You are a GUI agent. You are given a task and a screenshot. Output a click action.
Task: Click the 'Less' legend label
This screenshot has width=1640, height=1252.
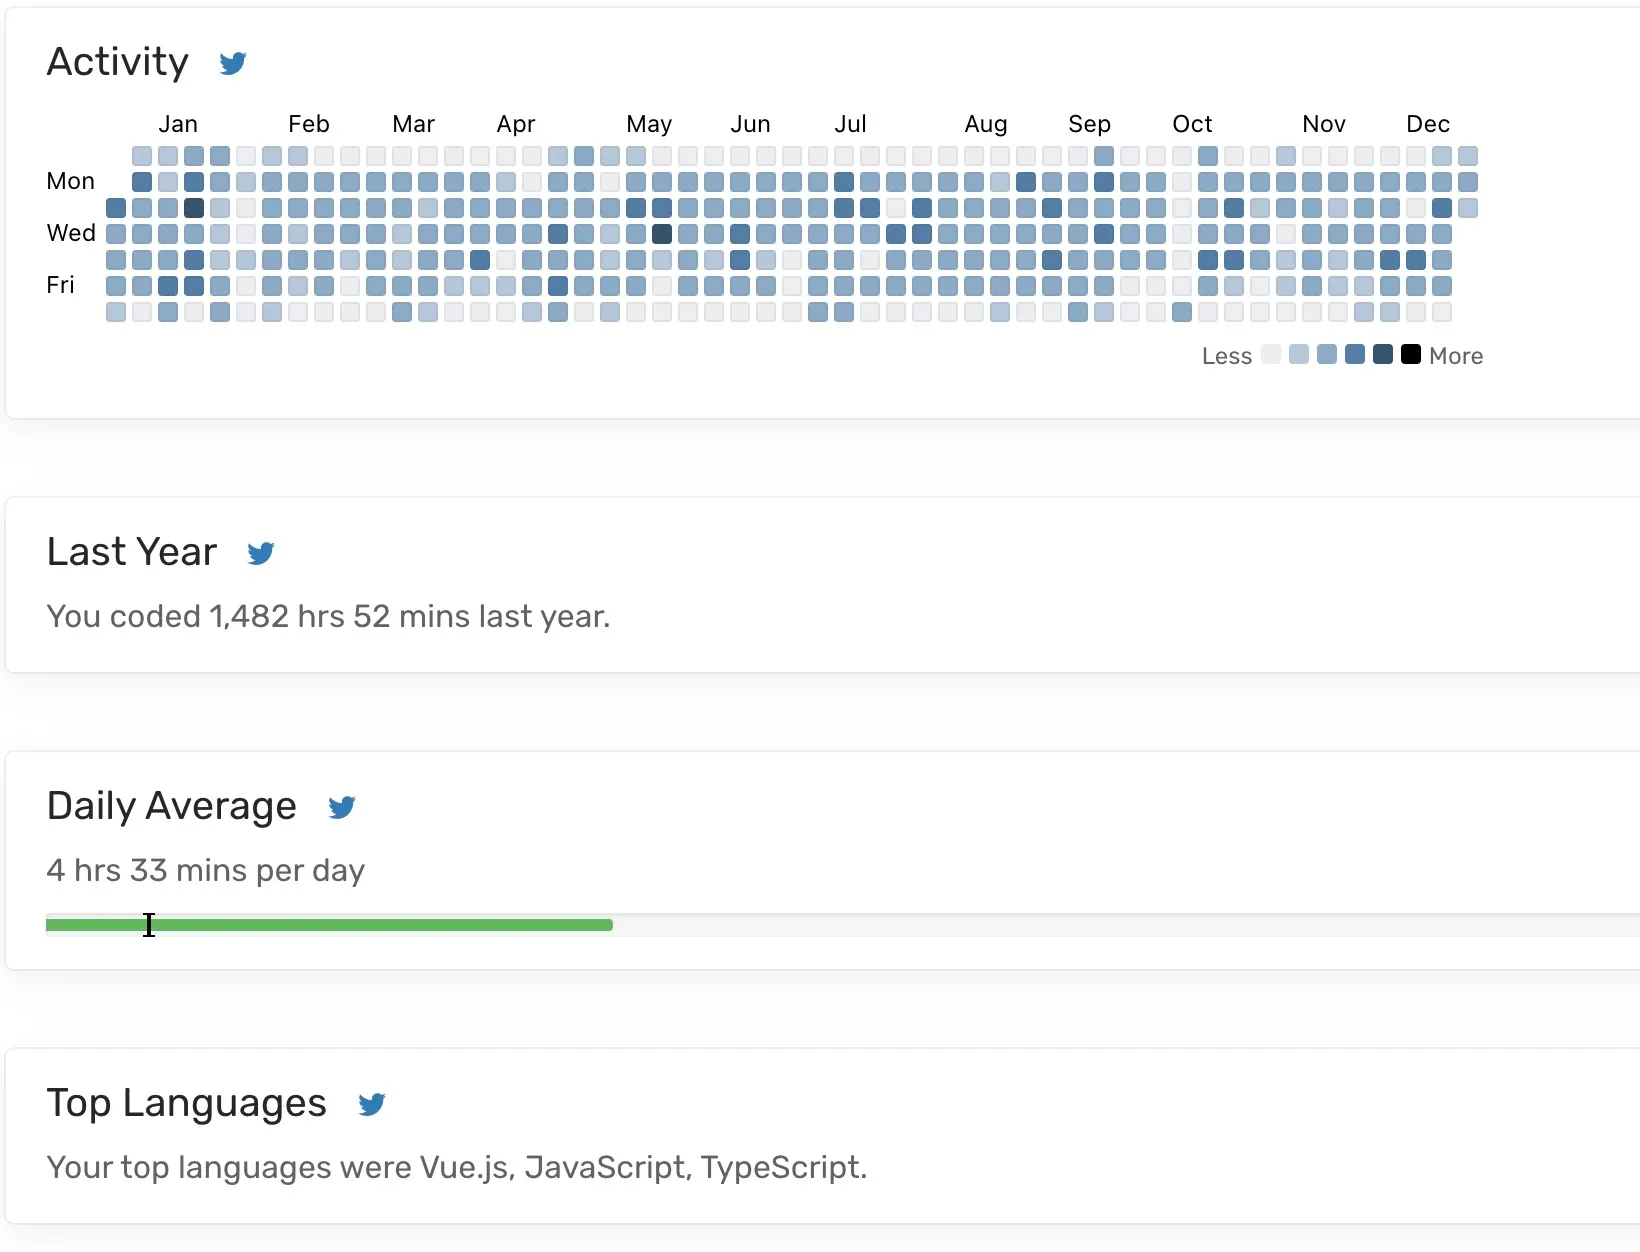pyautogui.click(x=1227, y=356)
